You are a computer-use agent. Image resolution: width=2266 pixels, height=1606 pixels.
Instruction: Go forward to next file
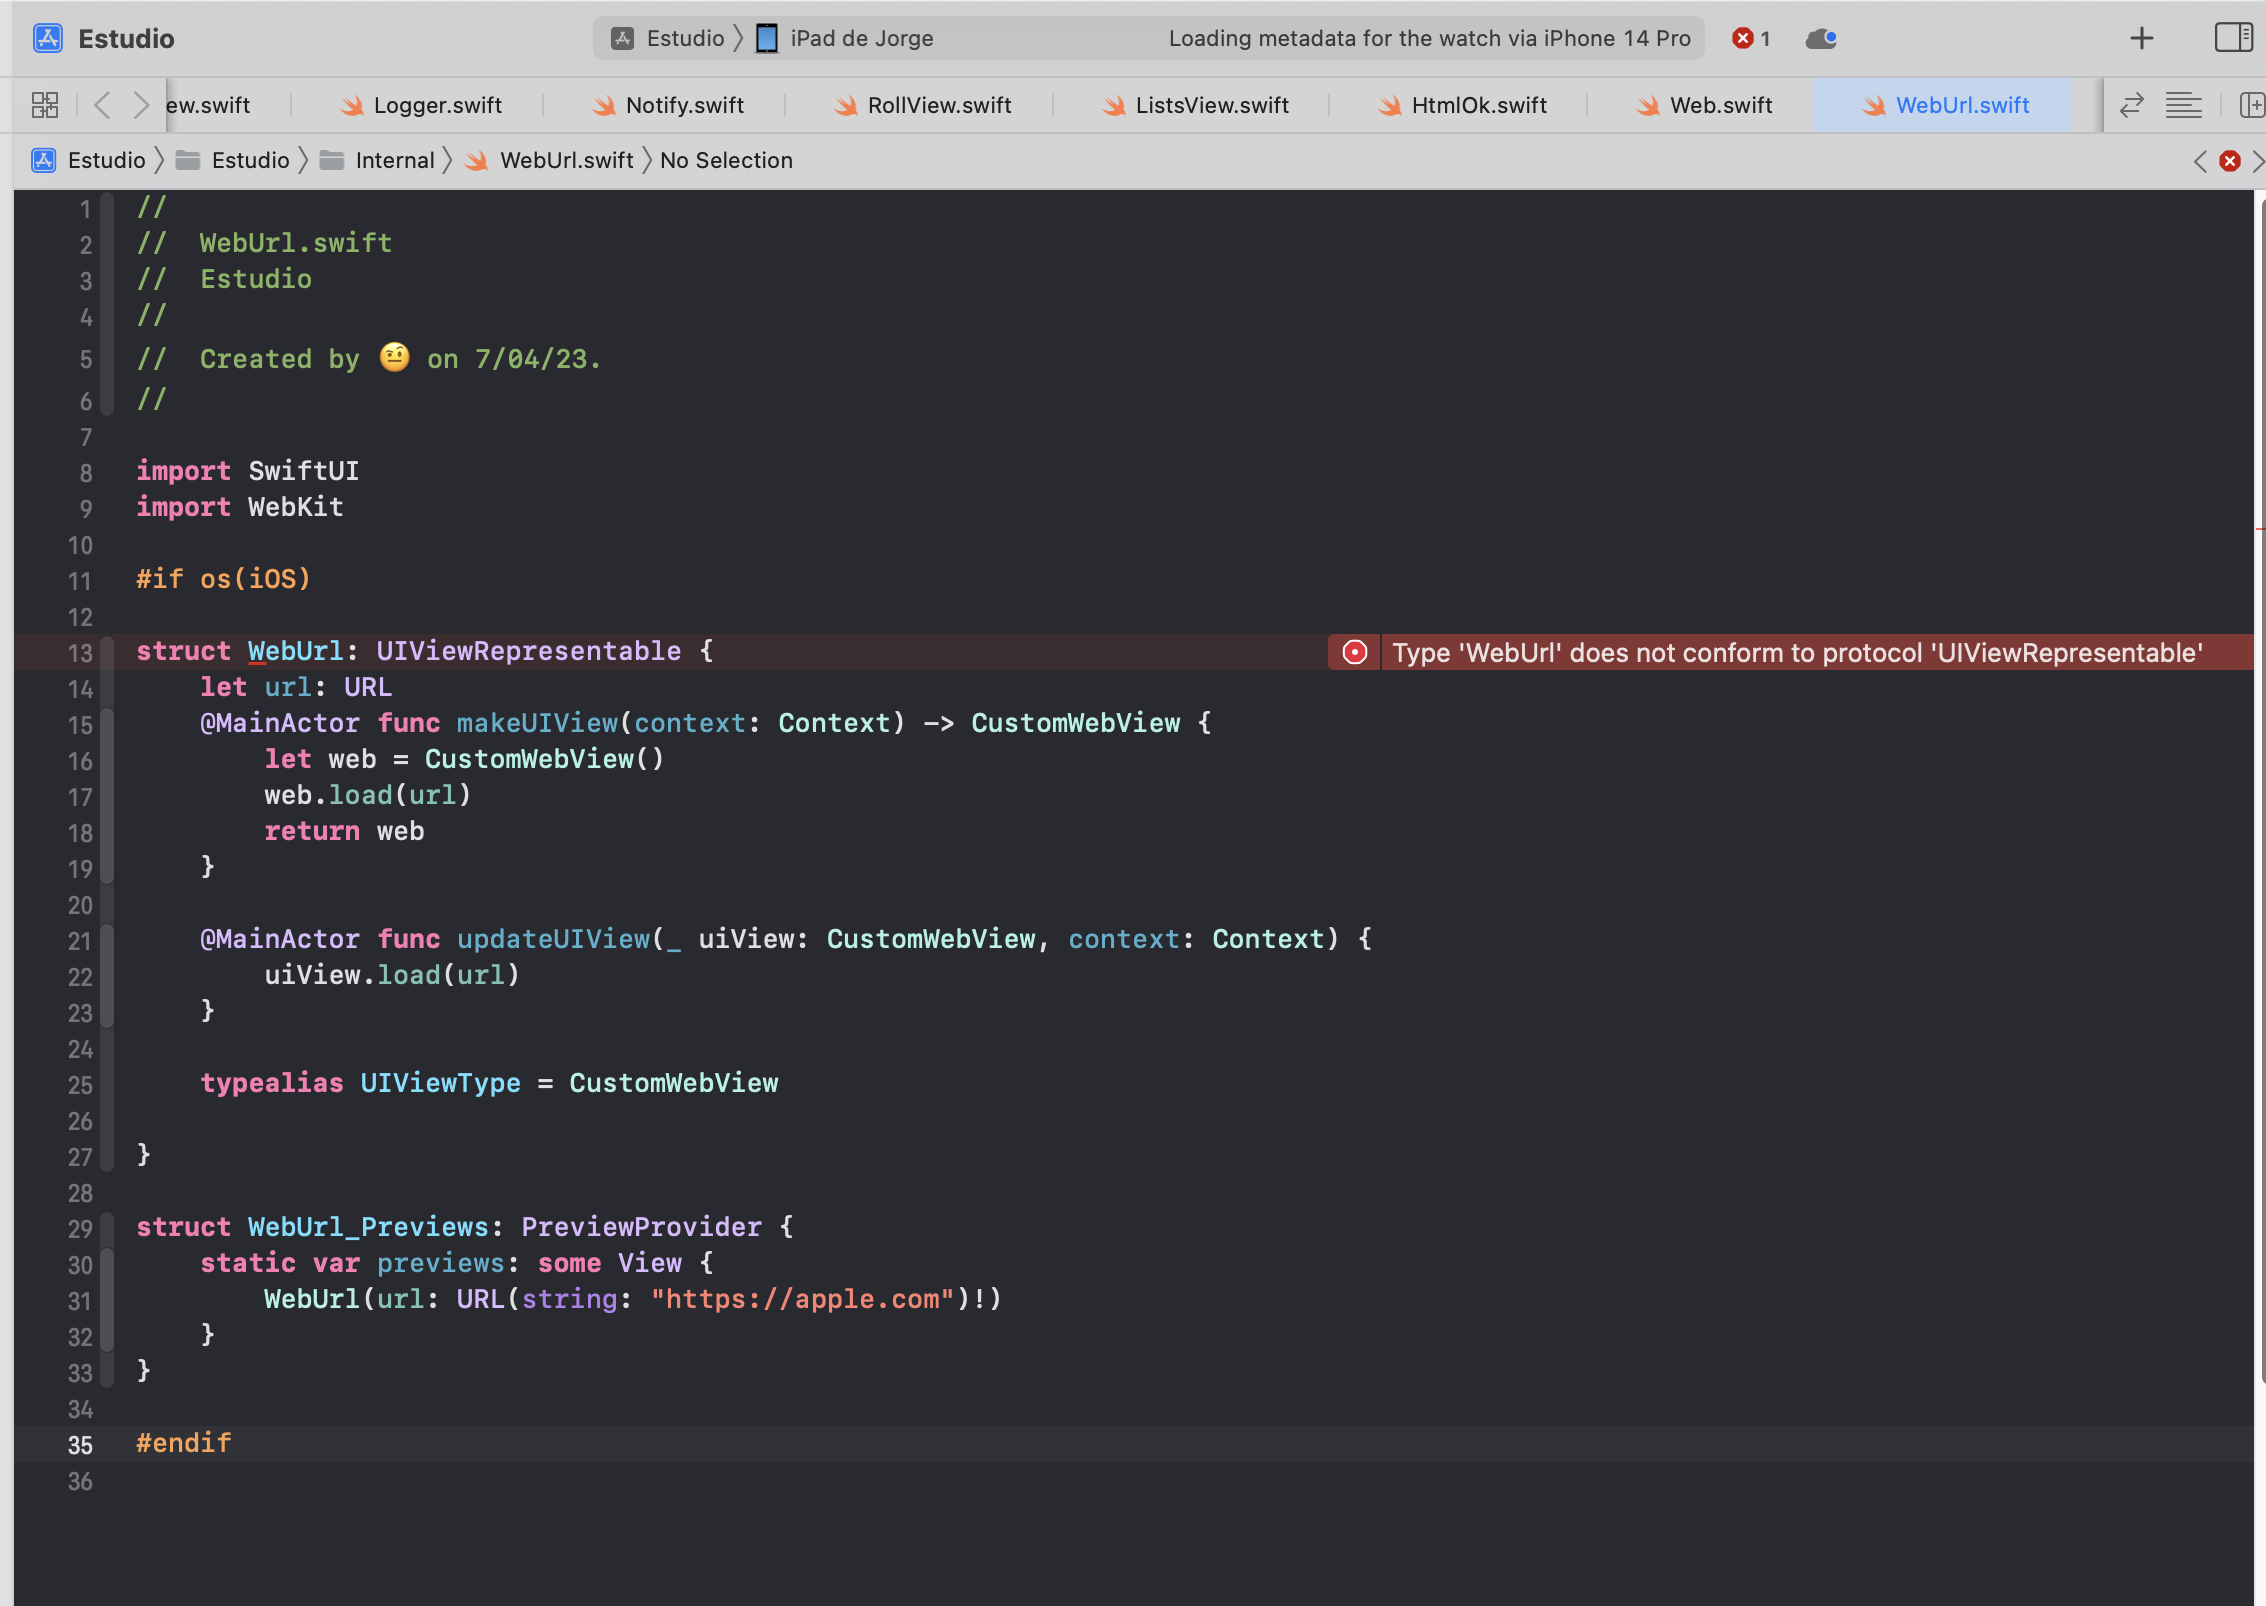141,105
